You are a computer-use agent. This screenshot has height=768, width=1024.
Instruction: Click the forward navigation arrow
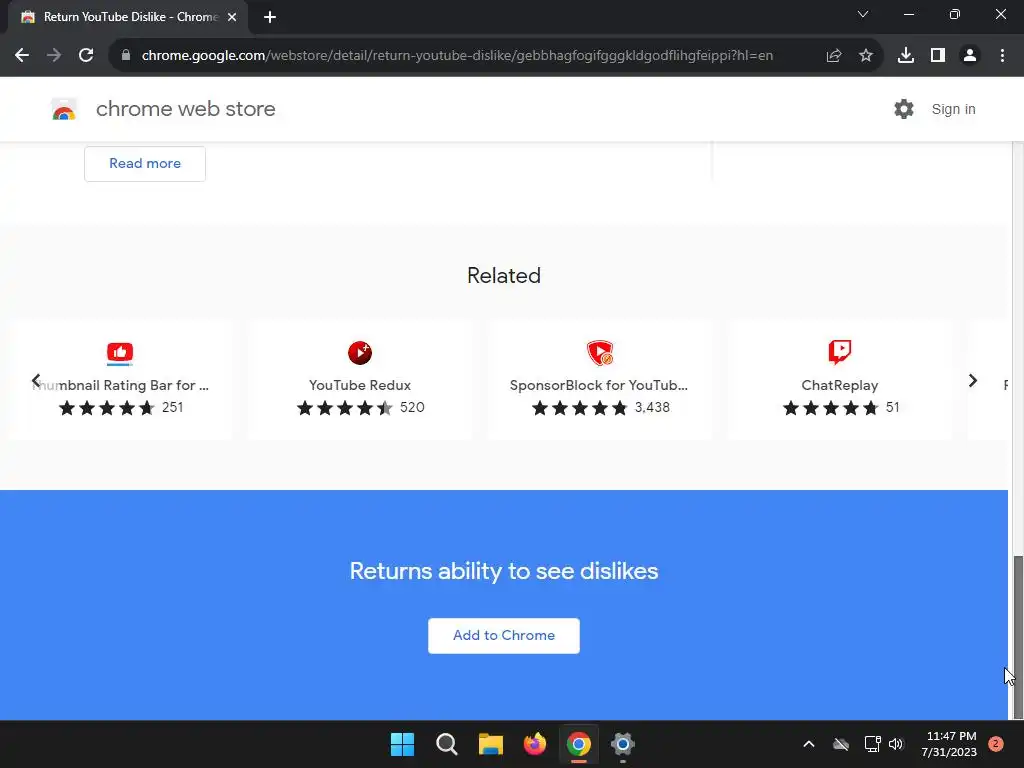coord(54,56)
